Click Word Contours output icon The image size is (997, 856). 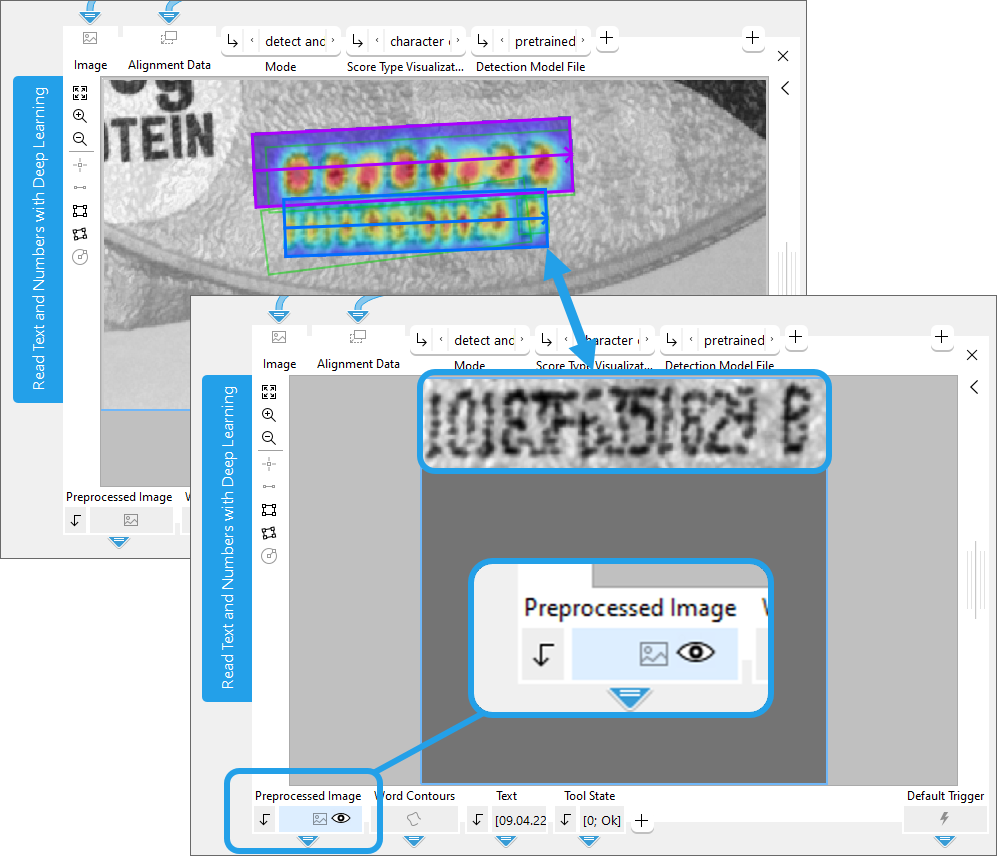pos(414,819)
